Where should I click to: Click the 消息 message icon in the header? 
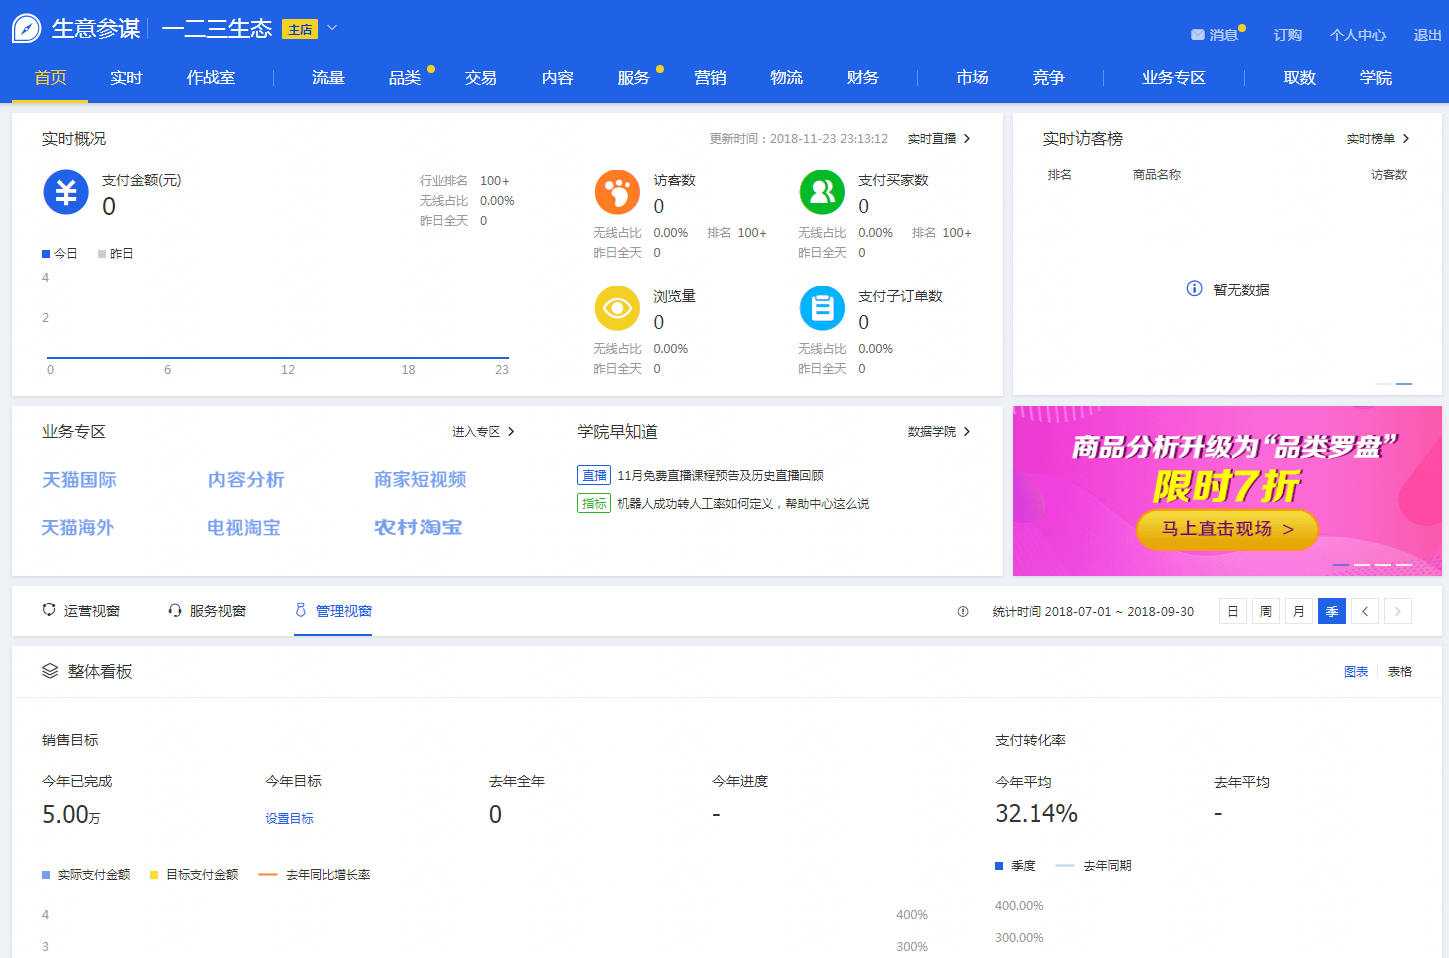click(1197, 35)
